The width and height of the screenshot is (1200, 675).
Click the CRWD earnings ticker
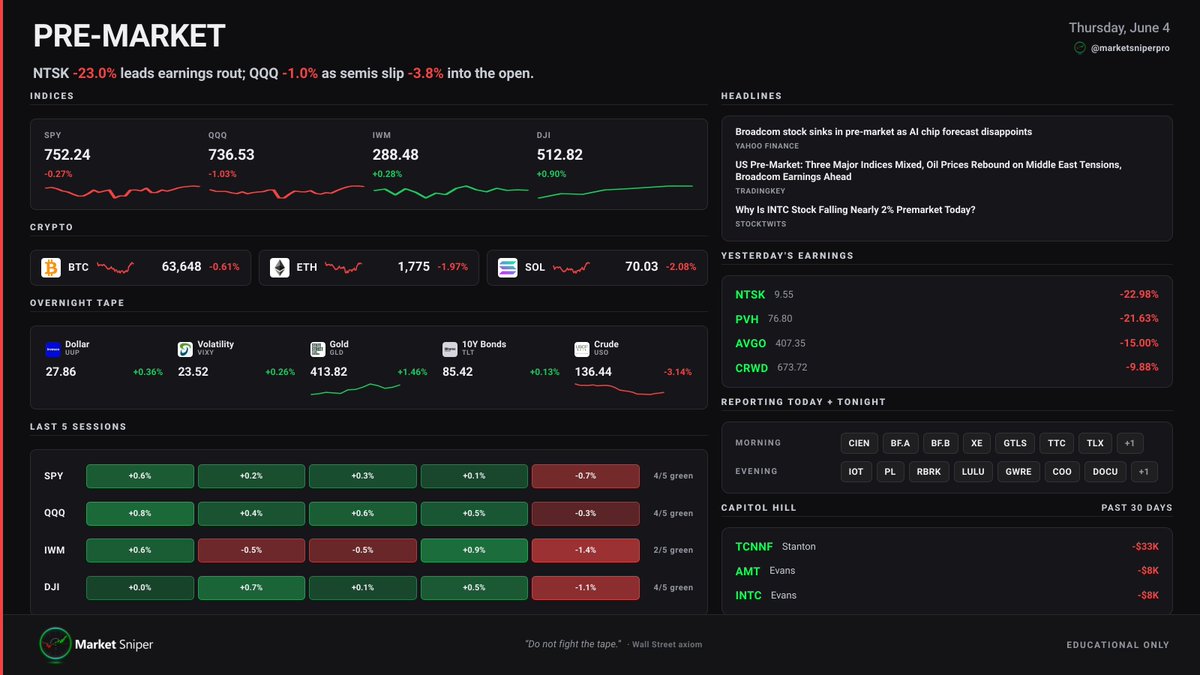pyautogui.click(x=752, y=367)
